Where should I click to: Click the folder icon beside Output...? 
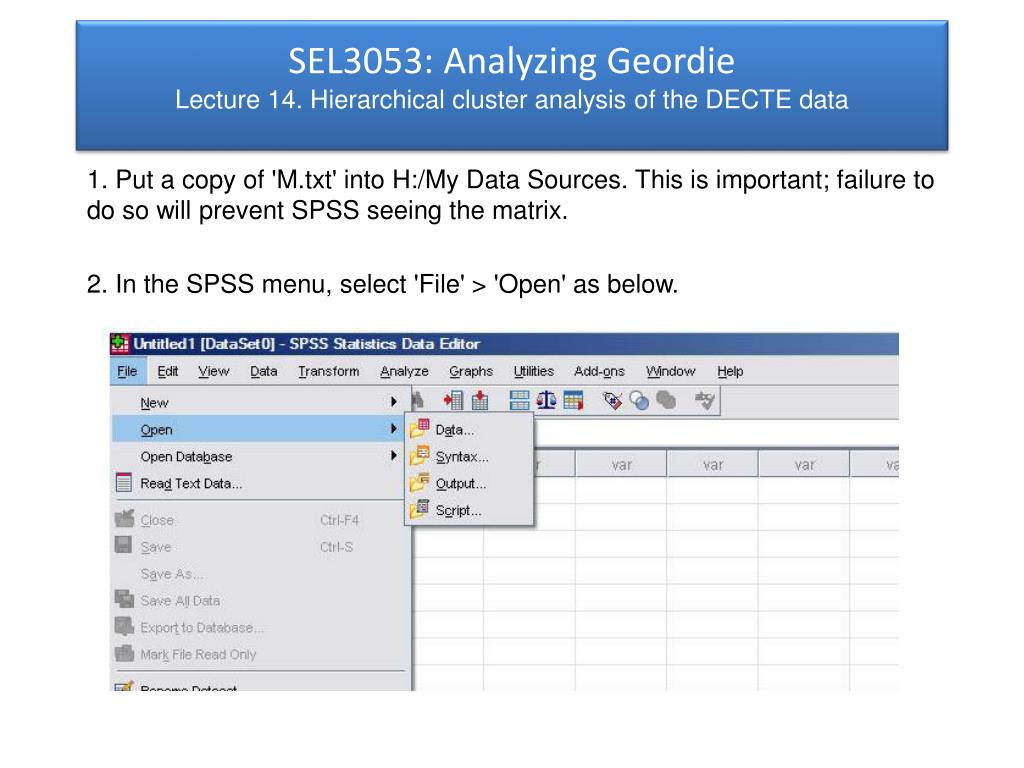point(419,483)
